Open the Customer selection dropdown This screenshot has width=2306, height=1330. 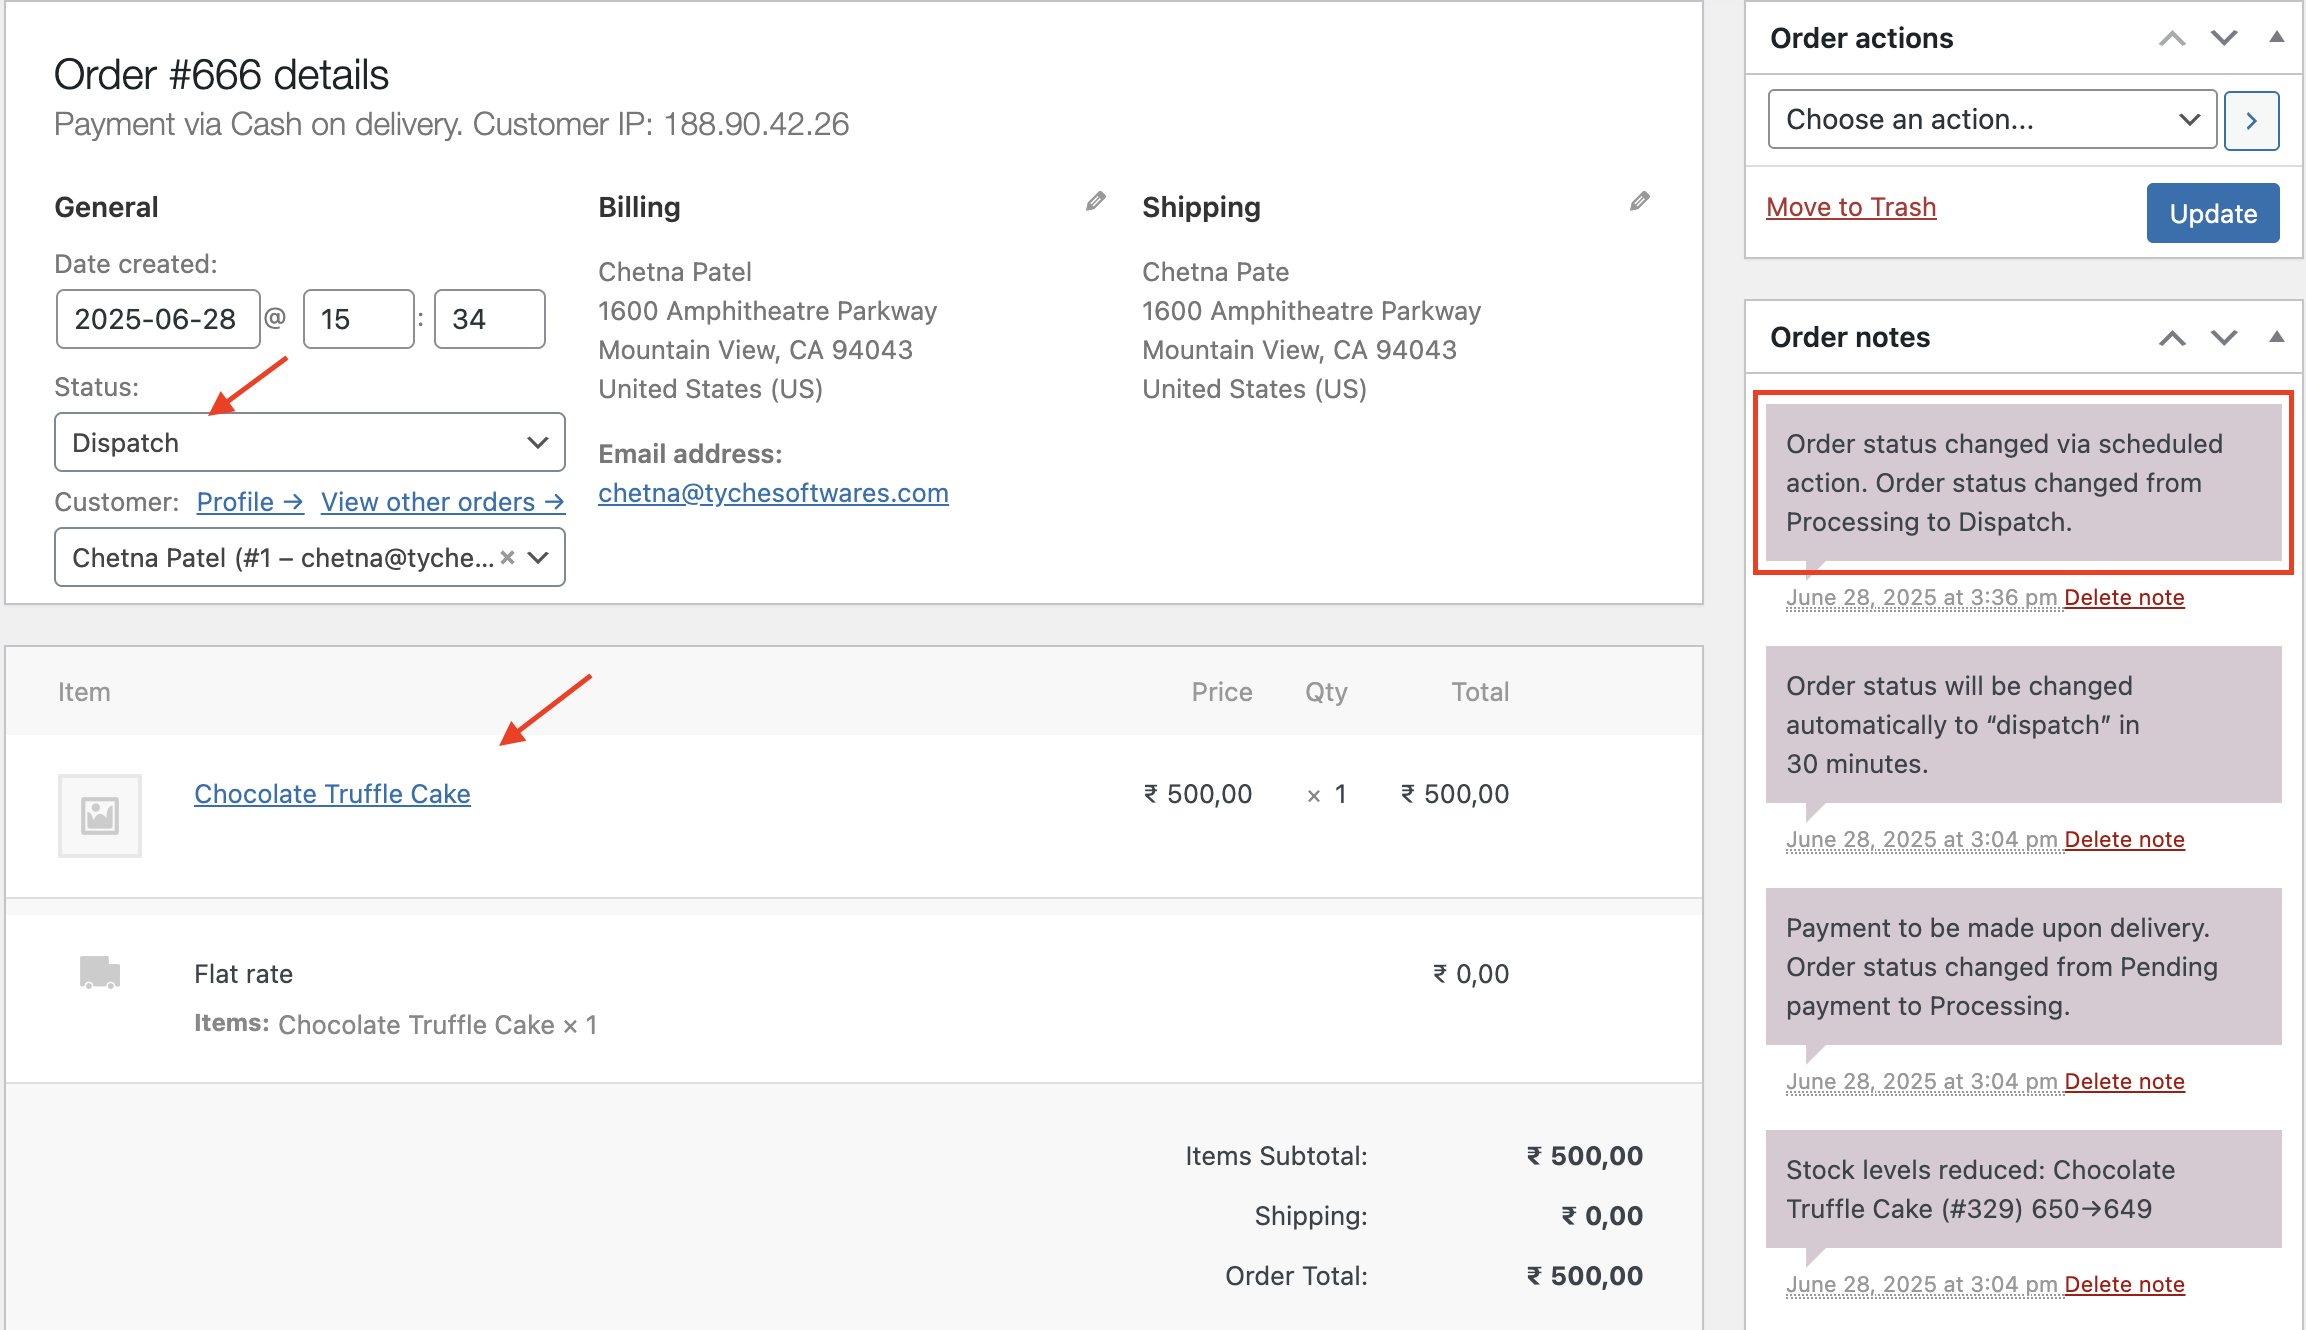pyautogui.click(x=538, y=558)
